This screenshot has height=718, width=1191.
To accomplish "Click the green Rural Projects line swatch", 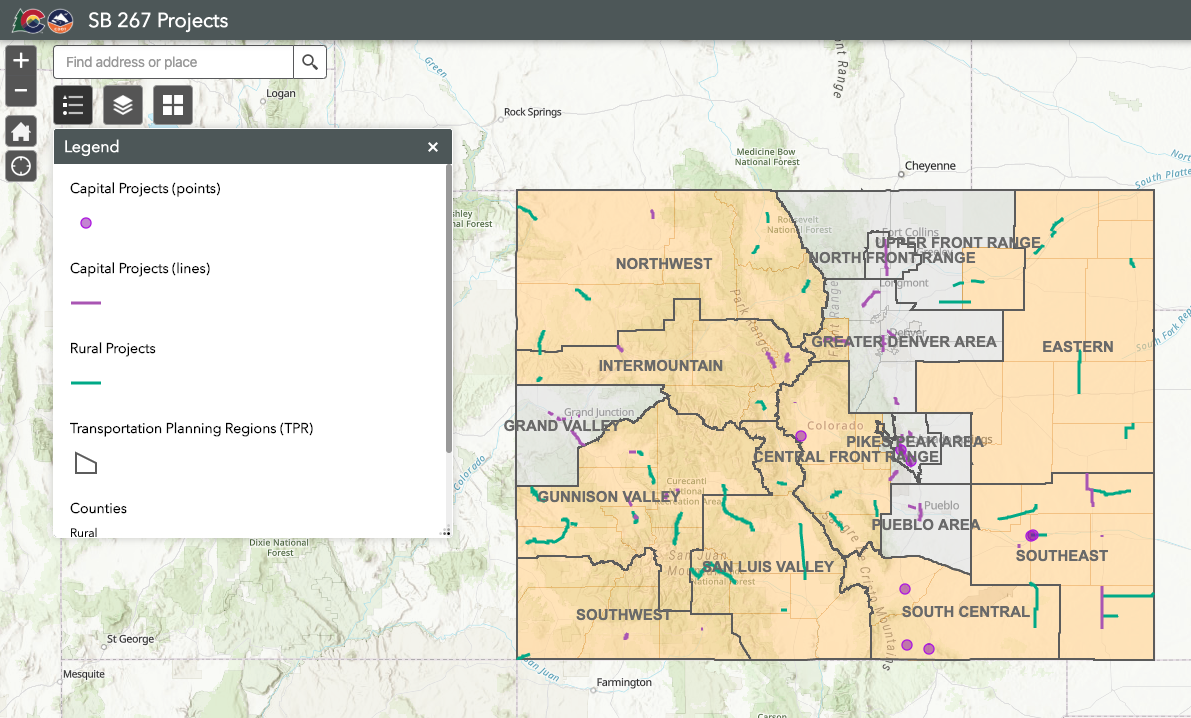I will pos(86,382).
